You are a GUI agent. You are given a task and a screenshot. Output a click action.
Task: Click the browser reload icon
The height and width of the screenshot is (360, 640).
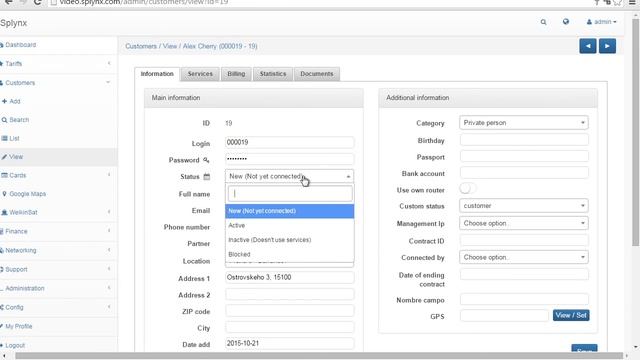[x=38, y=2]
